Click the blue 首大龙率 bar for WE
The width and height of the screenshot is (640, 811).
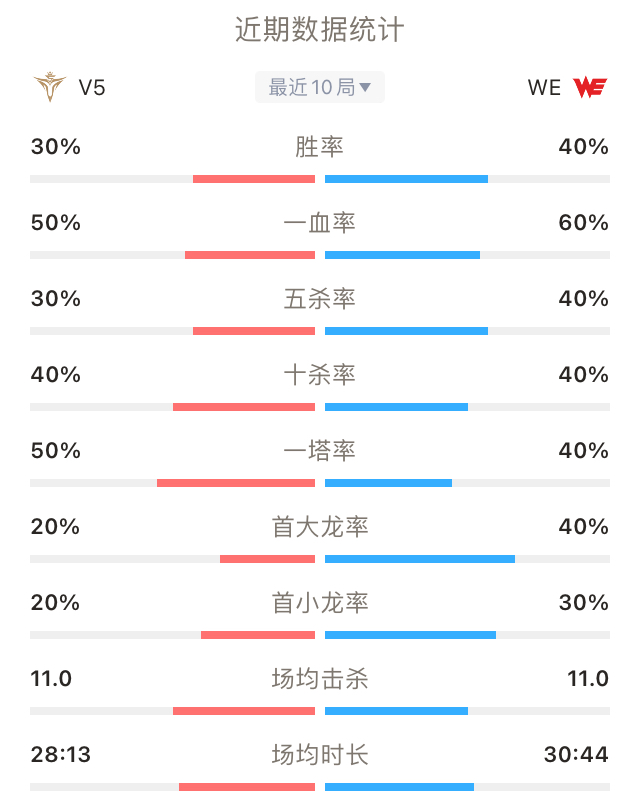click(x=420, y=559)
